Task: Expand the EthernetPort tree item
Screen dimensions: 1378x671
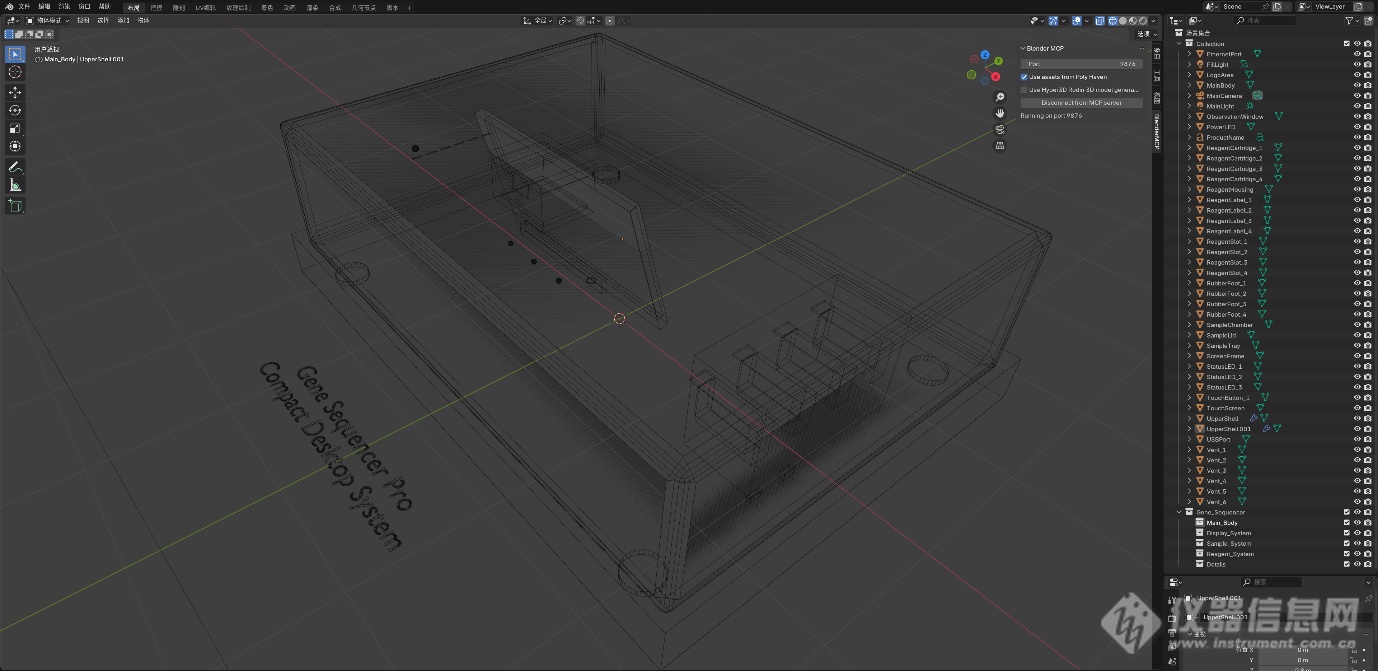Action: click(1189, 54)
